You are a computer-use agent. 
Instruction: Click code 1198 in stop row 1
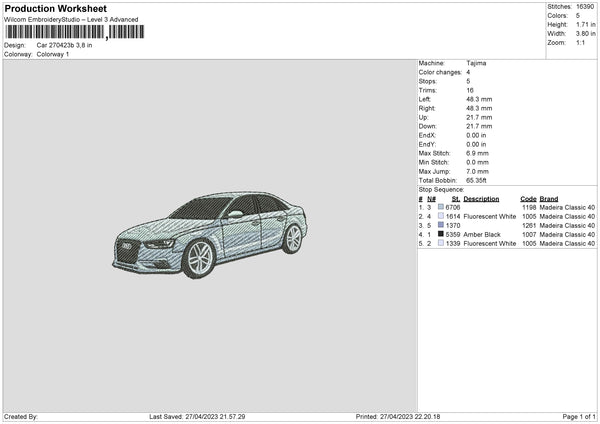pyautogui.click(x=529, y=207)
